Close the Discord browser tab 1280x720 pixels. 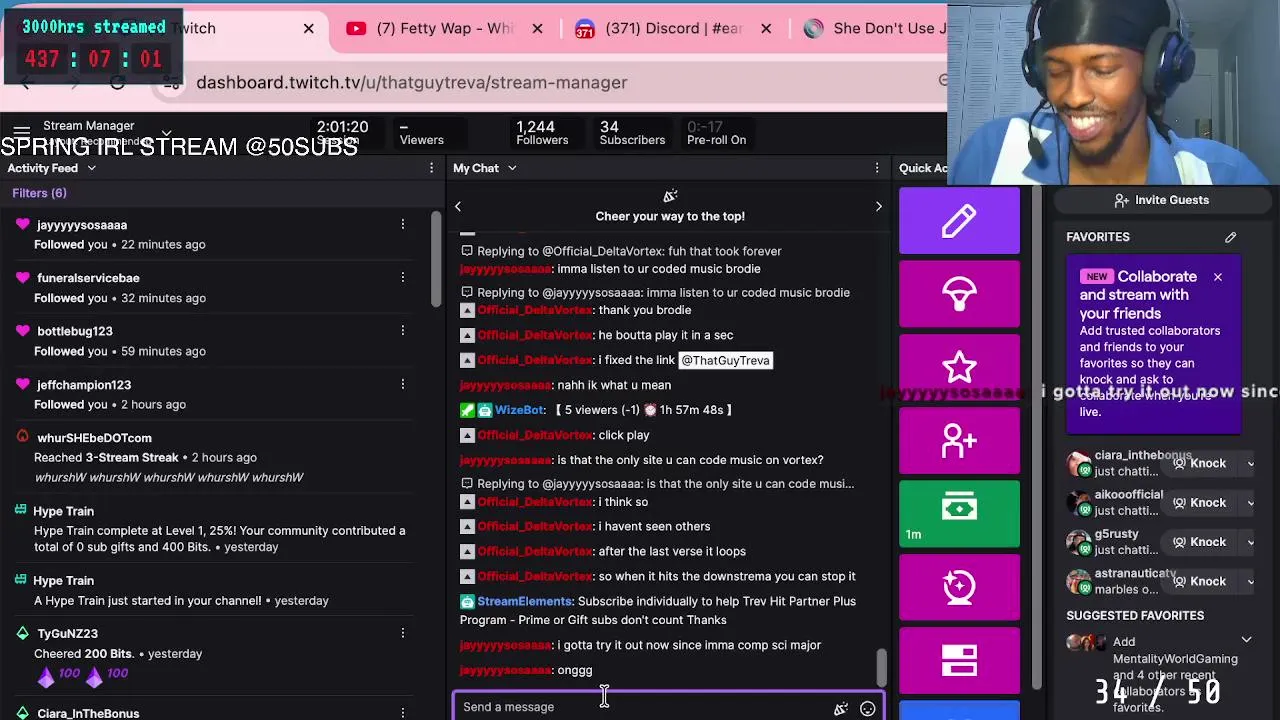[766, 28]
